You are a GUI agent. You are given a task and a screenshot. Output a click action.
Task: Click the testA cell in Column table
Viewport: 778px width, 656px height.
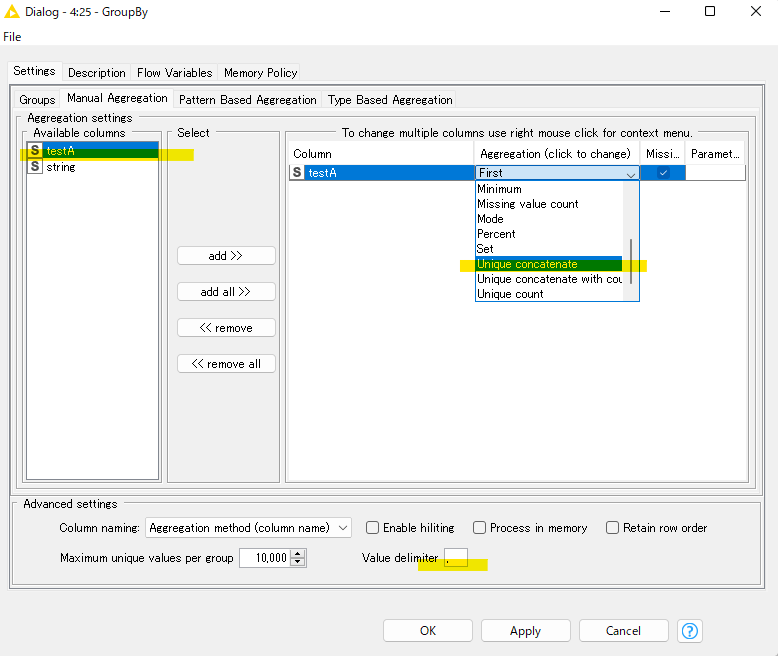[382, 173]
